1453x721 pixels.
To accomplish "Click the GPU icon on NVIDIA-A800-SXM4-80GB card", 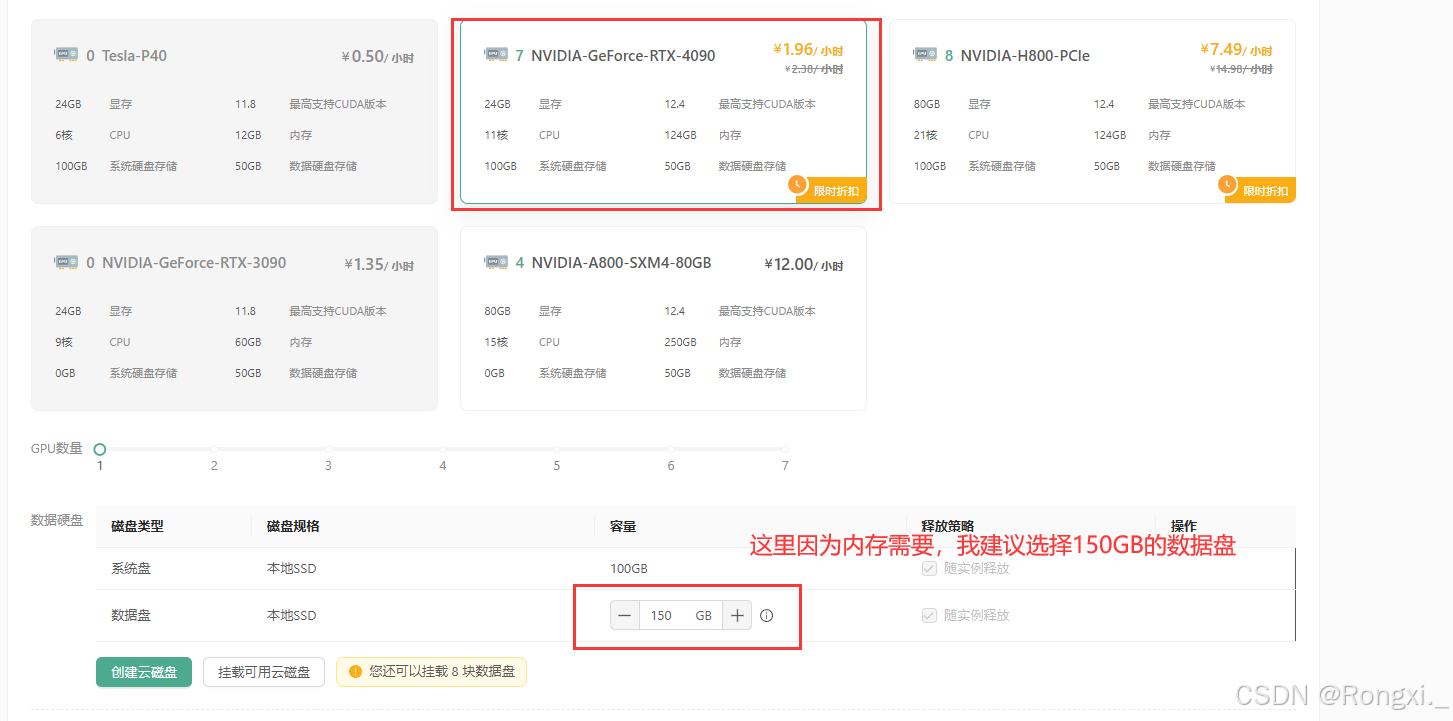I will [495, 261].
